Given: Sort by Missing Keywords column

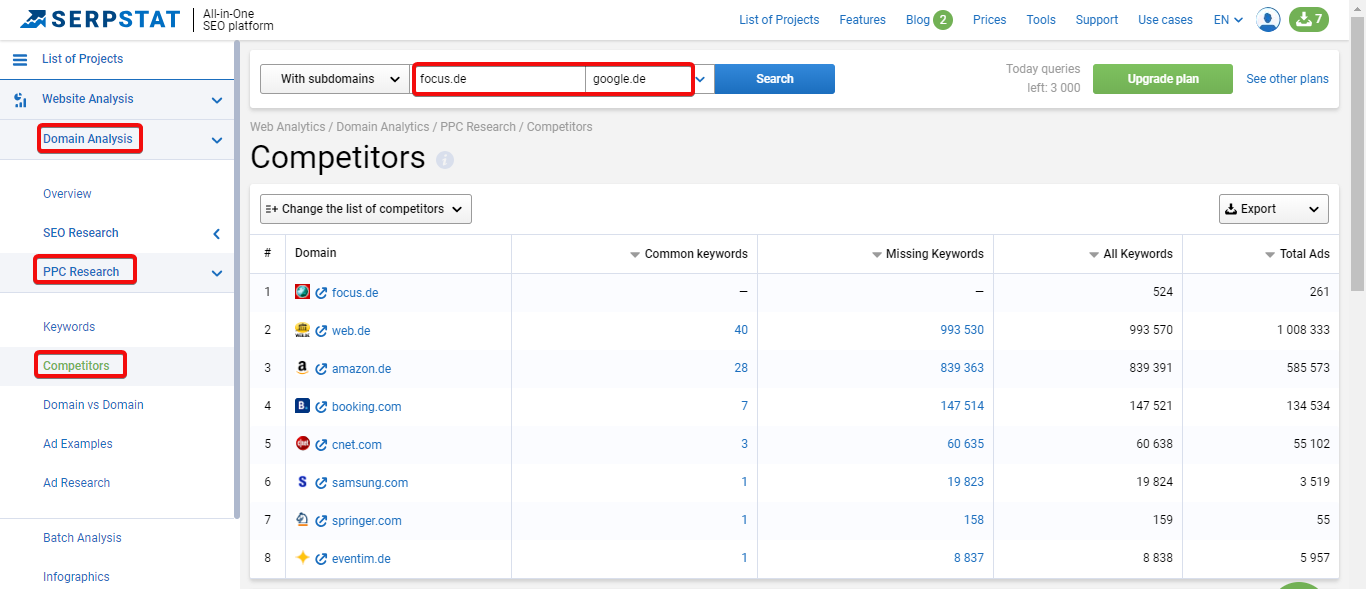Looking at the screenshot, I should 928,254.
